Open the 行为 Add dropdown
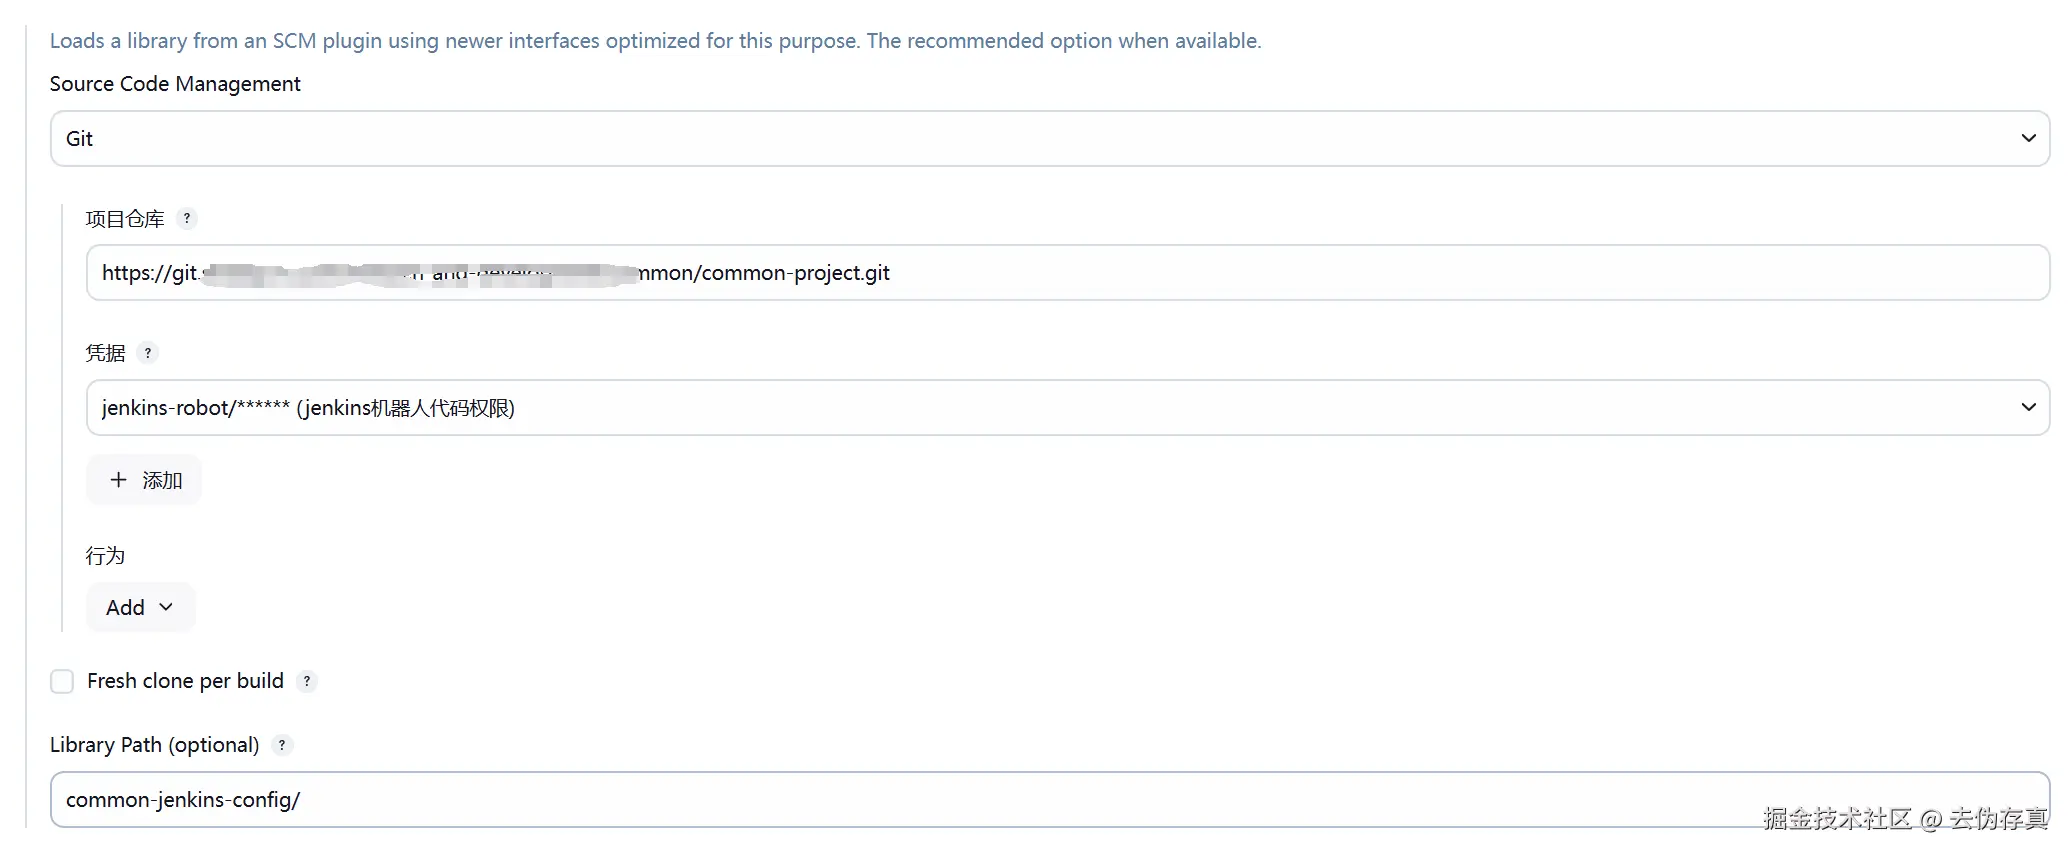The image size is (2072, 856). [140, 607]
